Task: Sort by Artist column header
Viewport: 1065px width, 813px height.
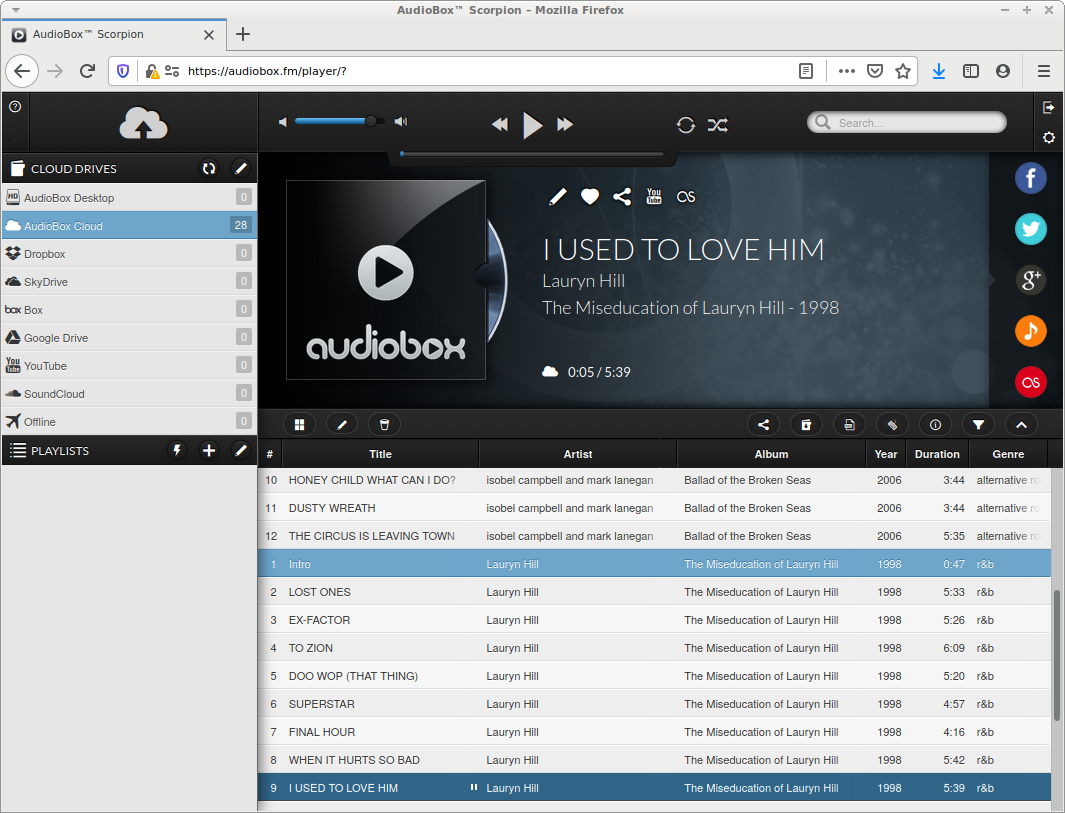Action: [578, 454]
